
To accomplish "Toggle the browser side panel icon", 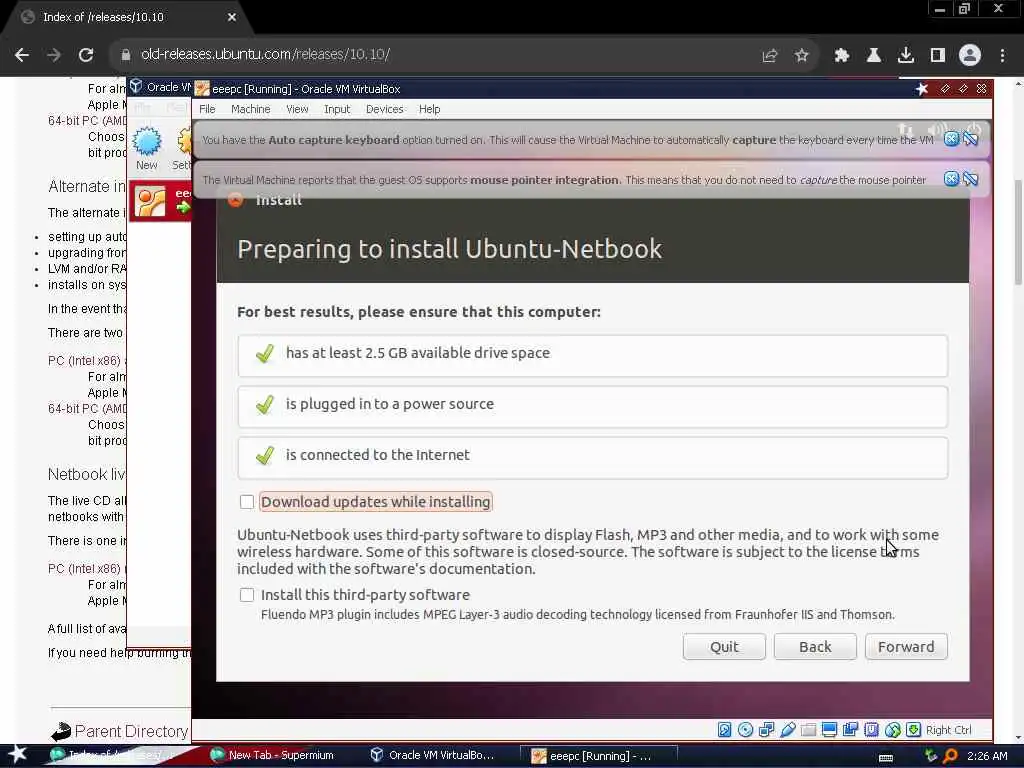I will tap(938, 56).
